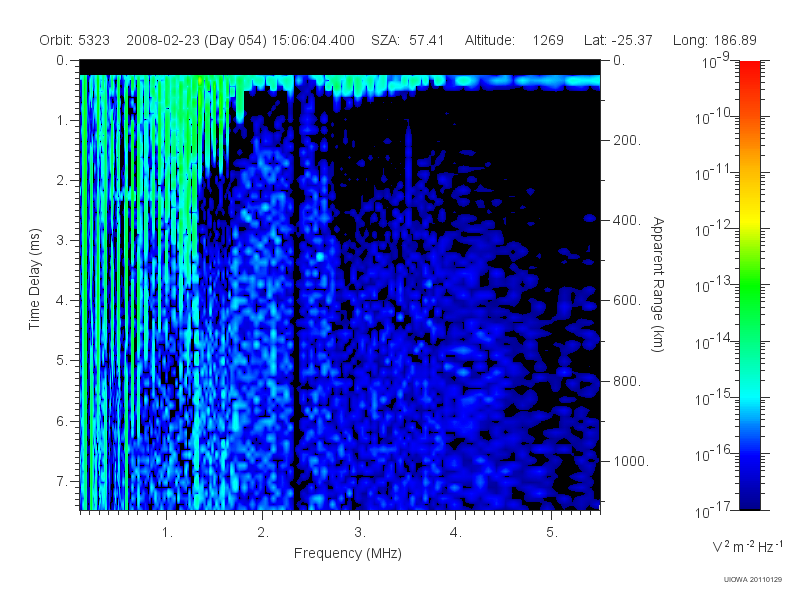This screenshot has height=600, width=800.
Task: Click the '400.' apparent range tick label
Action: coord(627,220)
